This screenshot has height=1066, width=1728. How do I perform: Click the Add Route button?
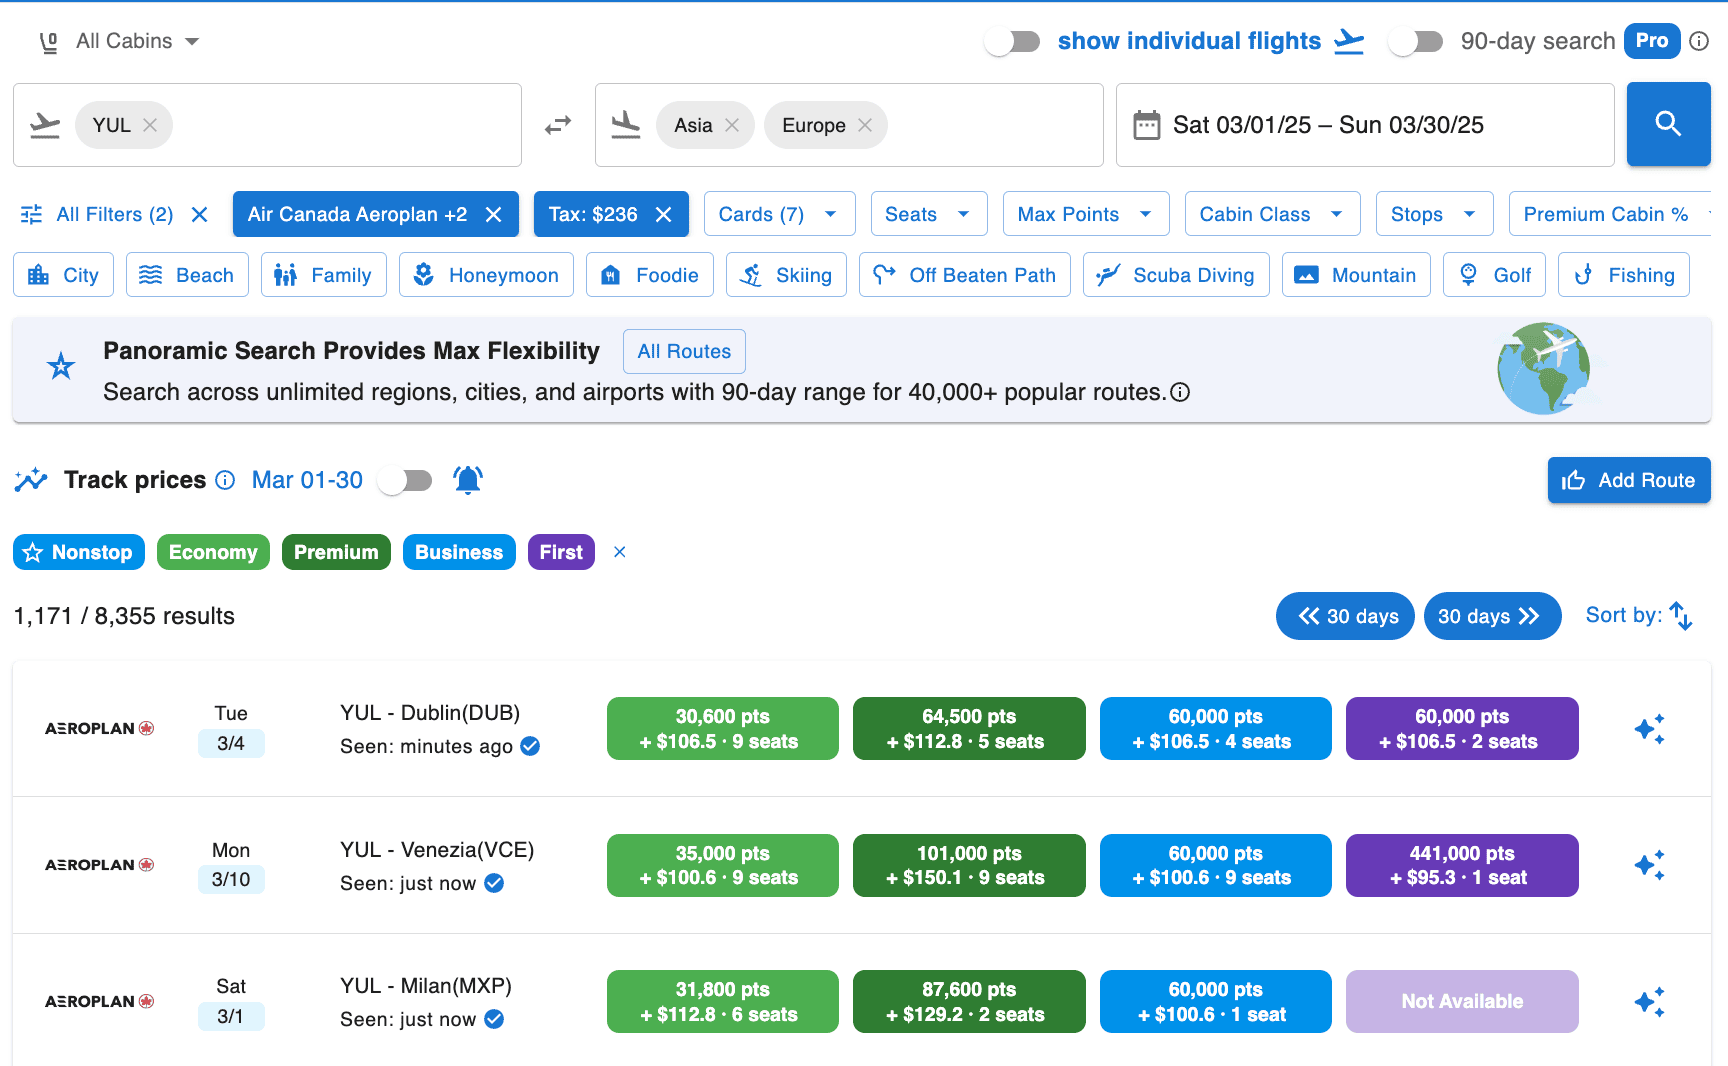(x=1629, y=480)
